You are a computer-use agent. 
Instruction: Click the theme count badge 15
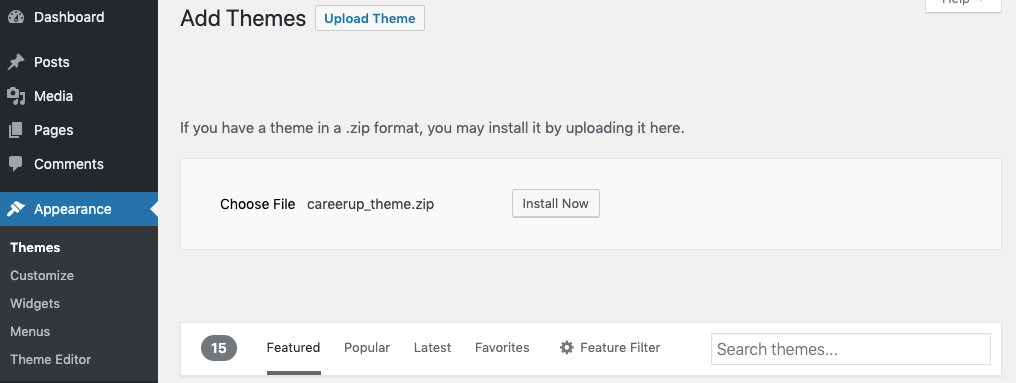coord(219,348)
